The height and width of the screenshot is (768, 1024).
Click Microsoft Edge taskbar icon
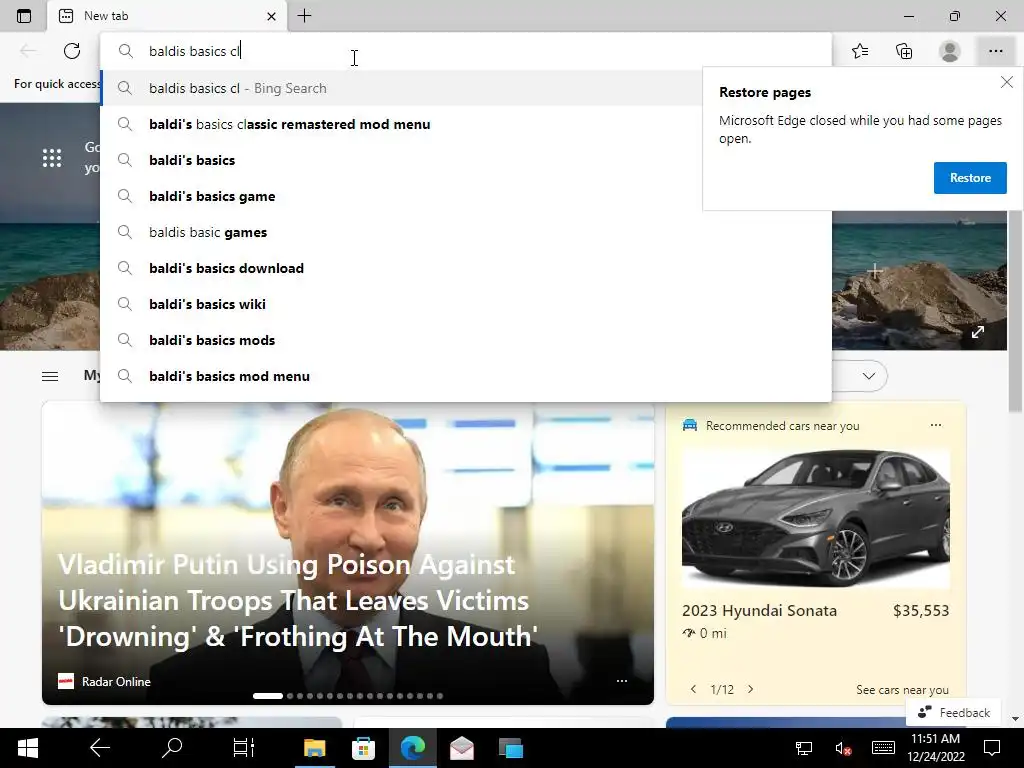click(x=413, y=748)
